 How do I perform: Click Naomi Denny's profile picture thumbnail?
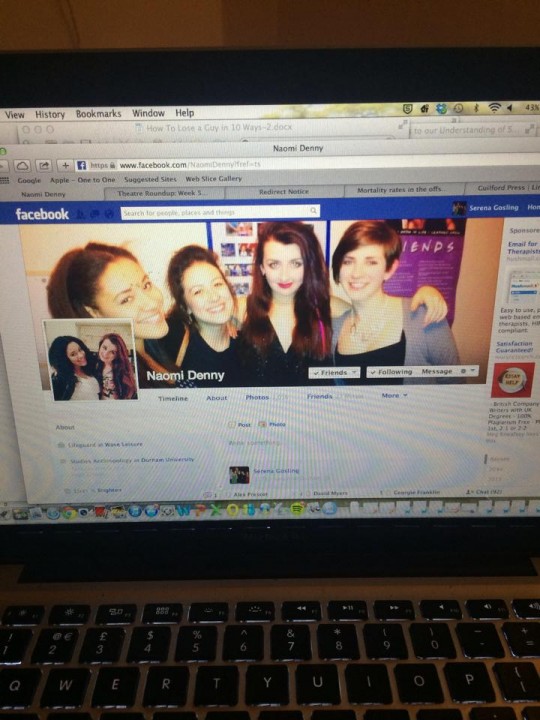coord(91,360)
